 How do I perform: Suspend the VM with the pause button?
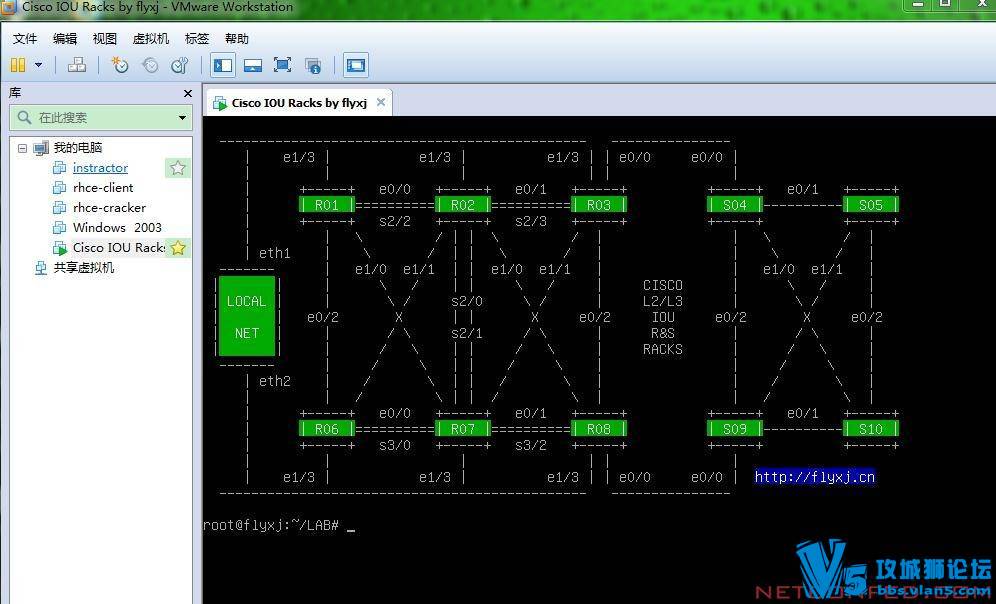click(x=18, y=65)
